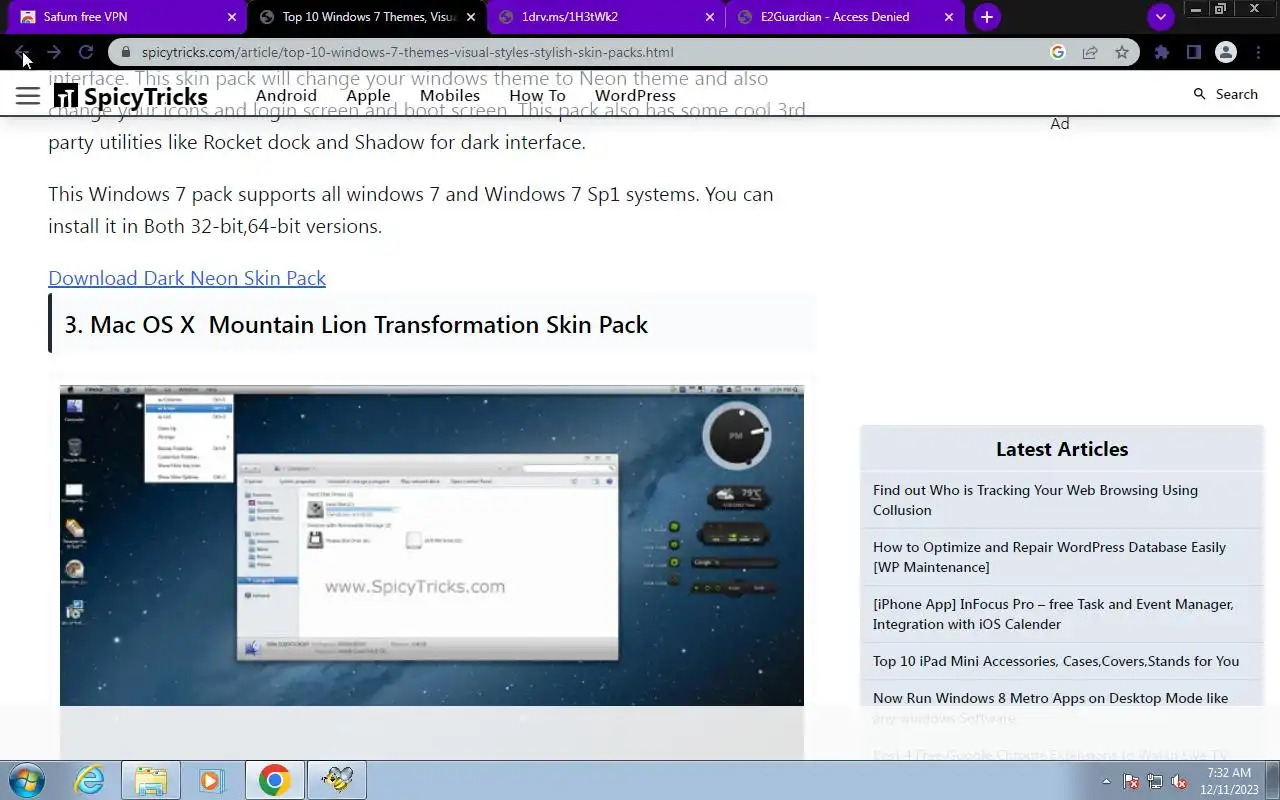Open Windows Explorer folder in taskbar
Image resolution: width=1280 pixels, height=800 pixels.
151,780
